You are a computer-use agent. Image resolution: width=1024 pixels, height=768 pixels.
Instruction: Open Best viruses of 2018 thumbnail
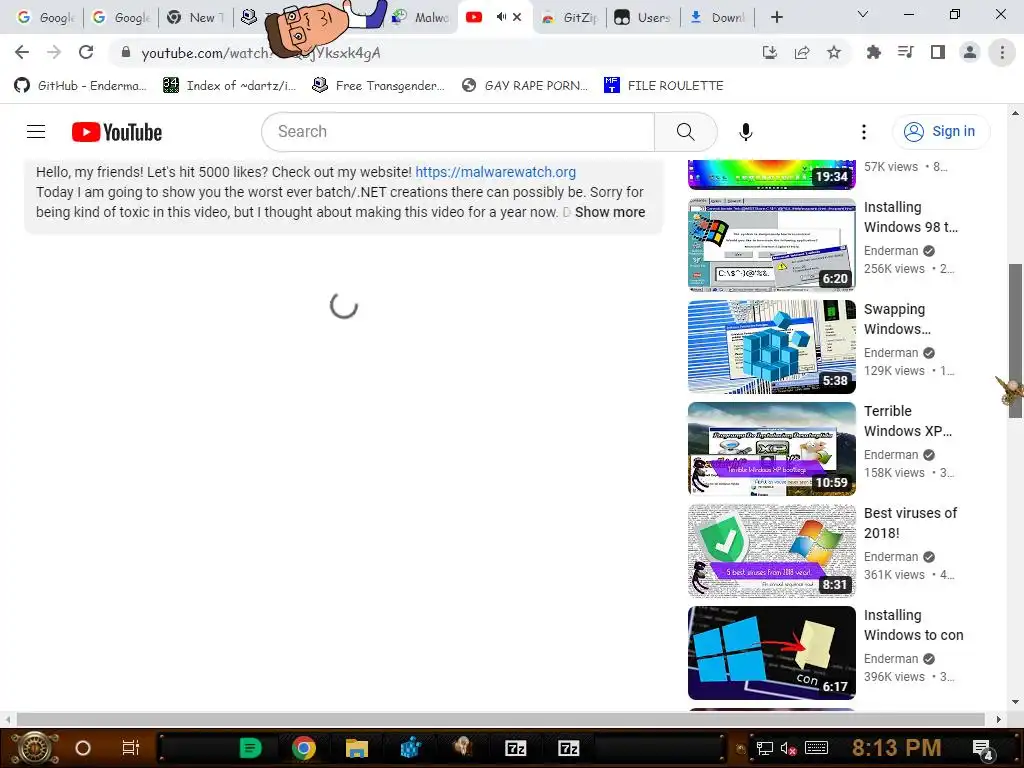click(771, 551)
